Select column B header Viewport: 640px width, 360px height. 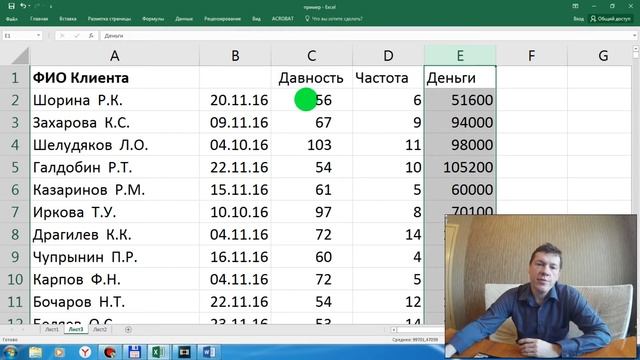coord(235,56)
